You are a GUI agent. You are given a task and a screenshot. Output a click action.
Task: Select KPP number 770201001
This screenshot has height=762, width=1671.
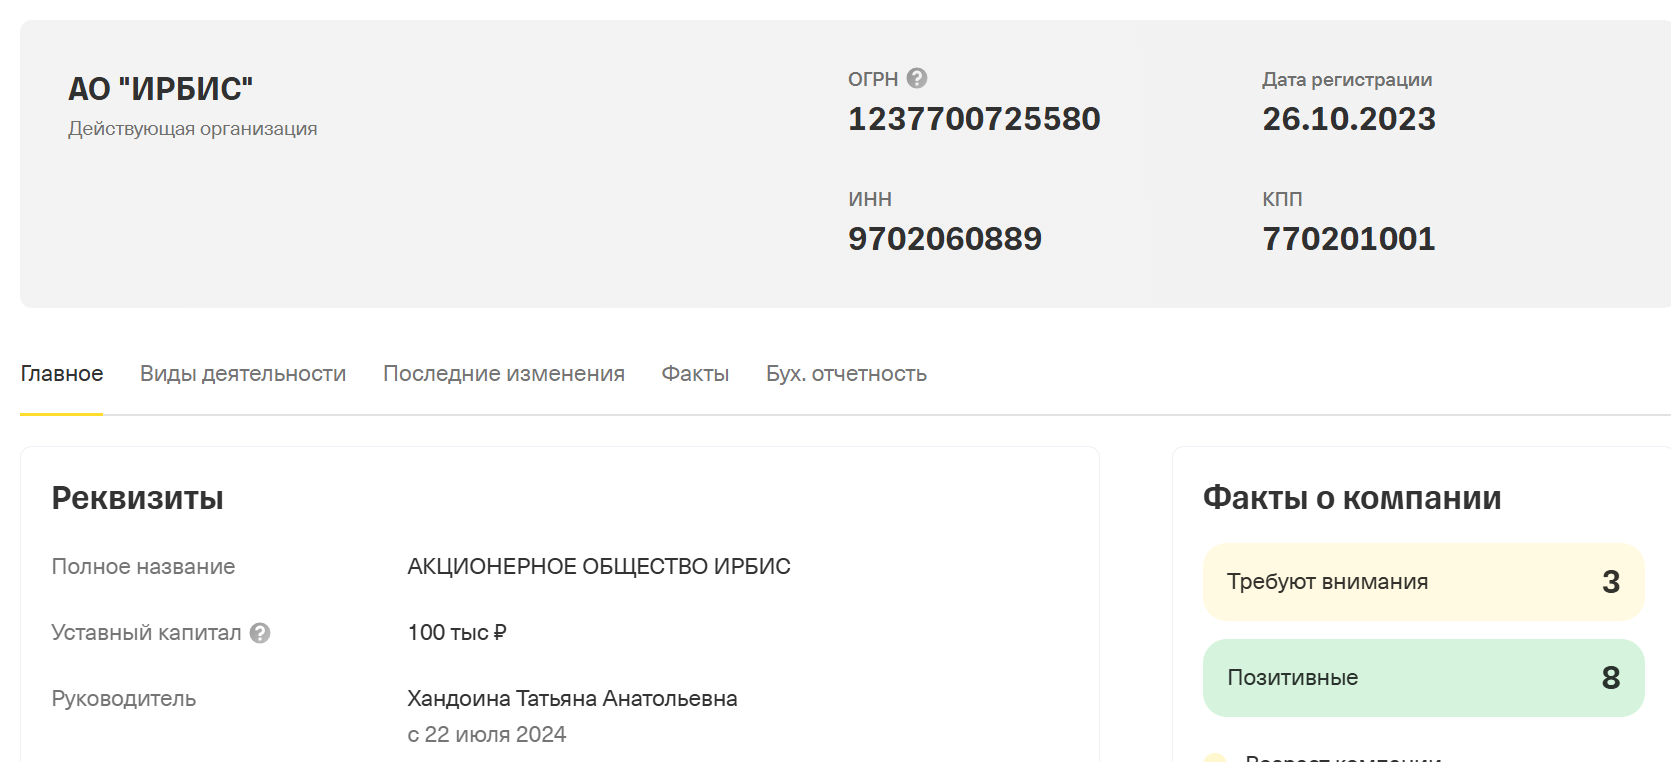pos(1349,239)
